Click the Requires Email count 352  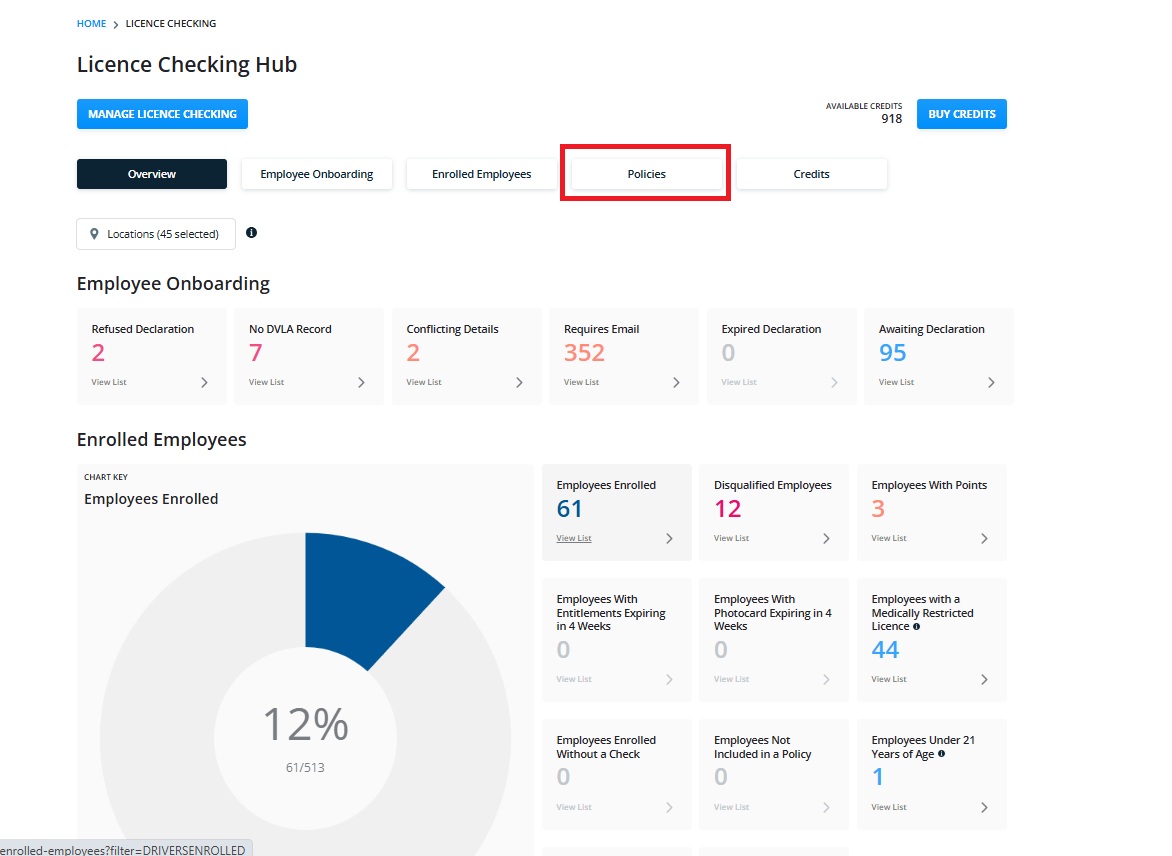click(584, 353)
